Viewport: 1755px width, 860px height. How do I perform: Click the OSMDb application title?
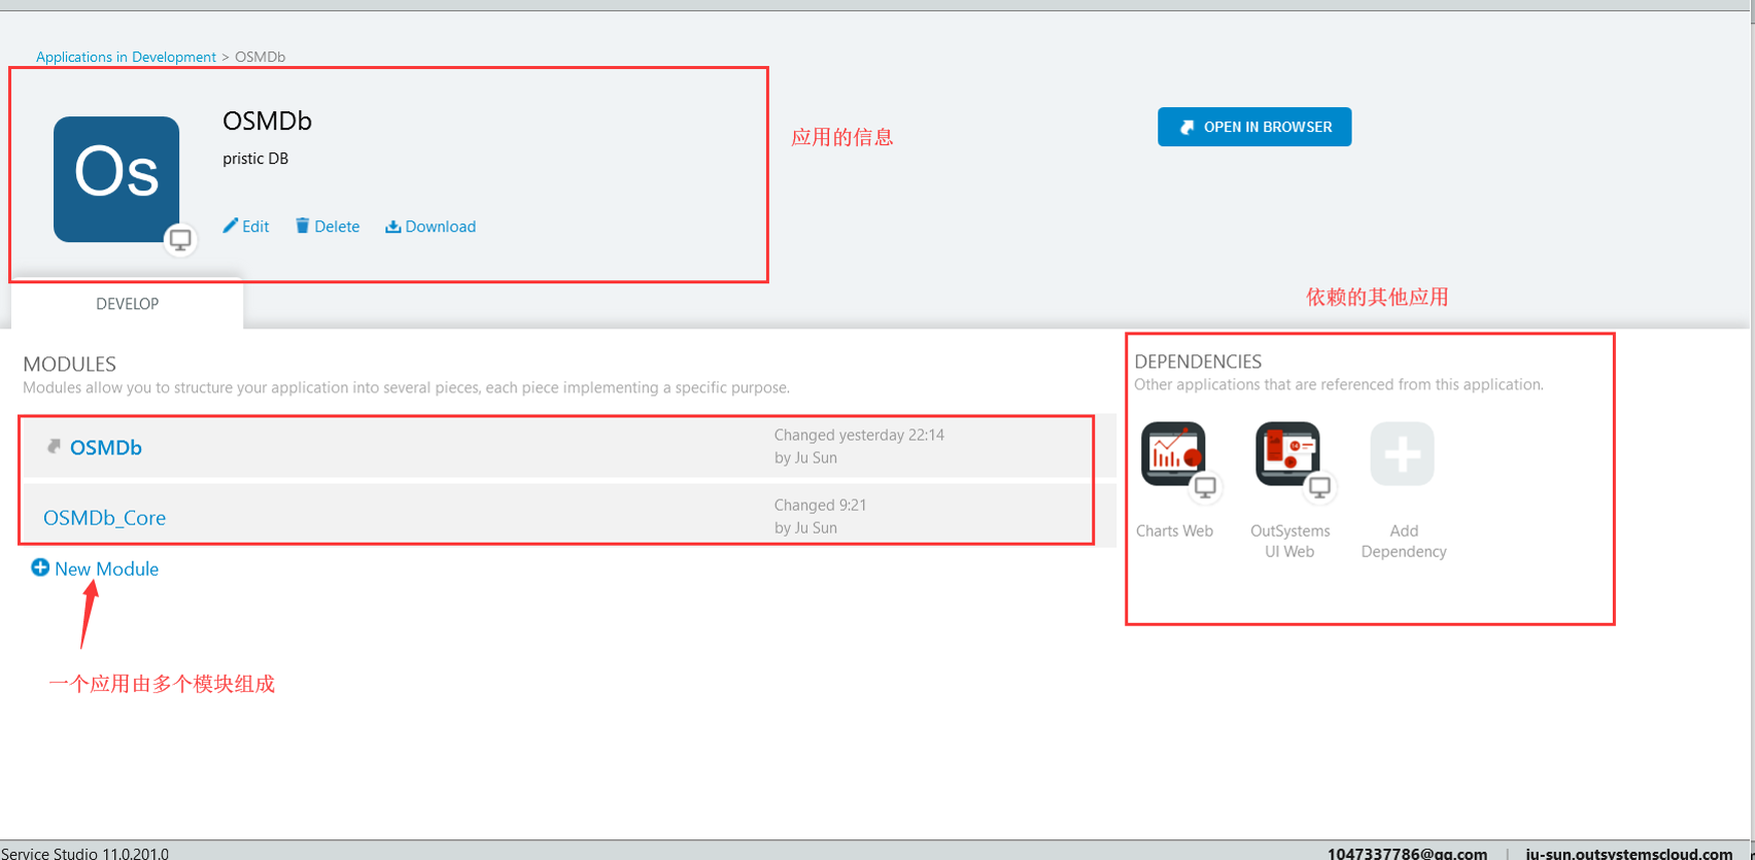click(x=267, y=121)
